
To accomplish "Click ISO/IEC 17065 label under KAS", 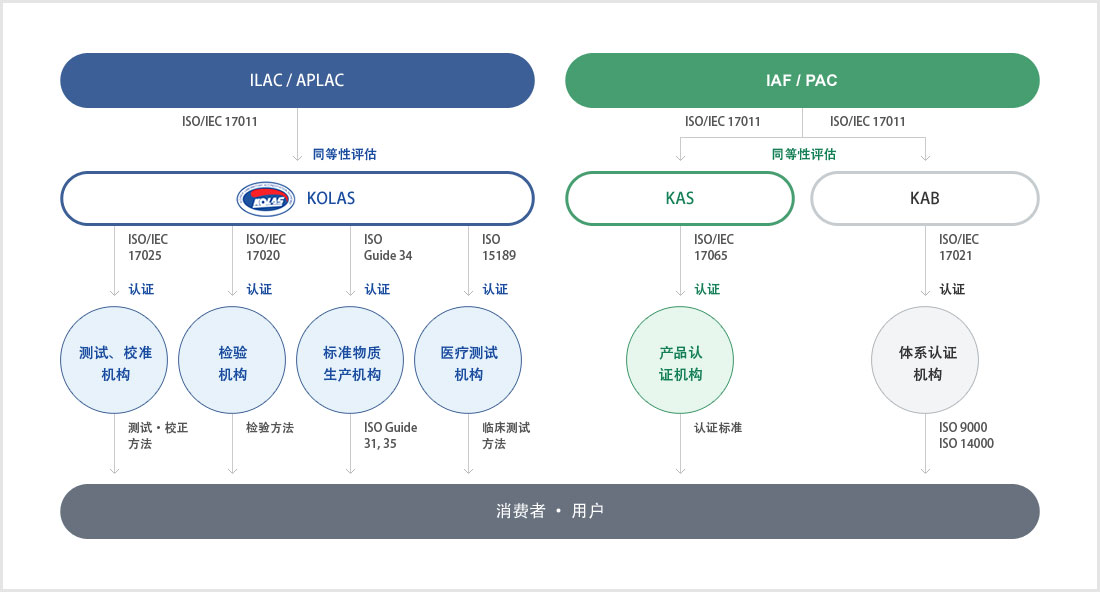I will click(714, 248).
